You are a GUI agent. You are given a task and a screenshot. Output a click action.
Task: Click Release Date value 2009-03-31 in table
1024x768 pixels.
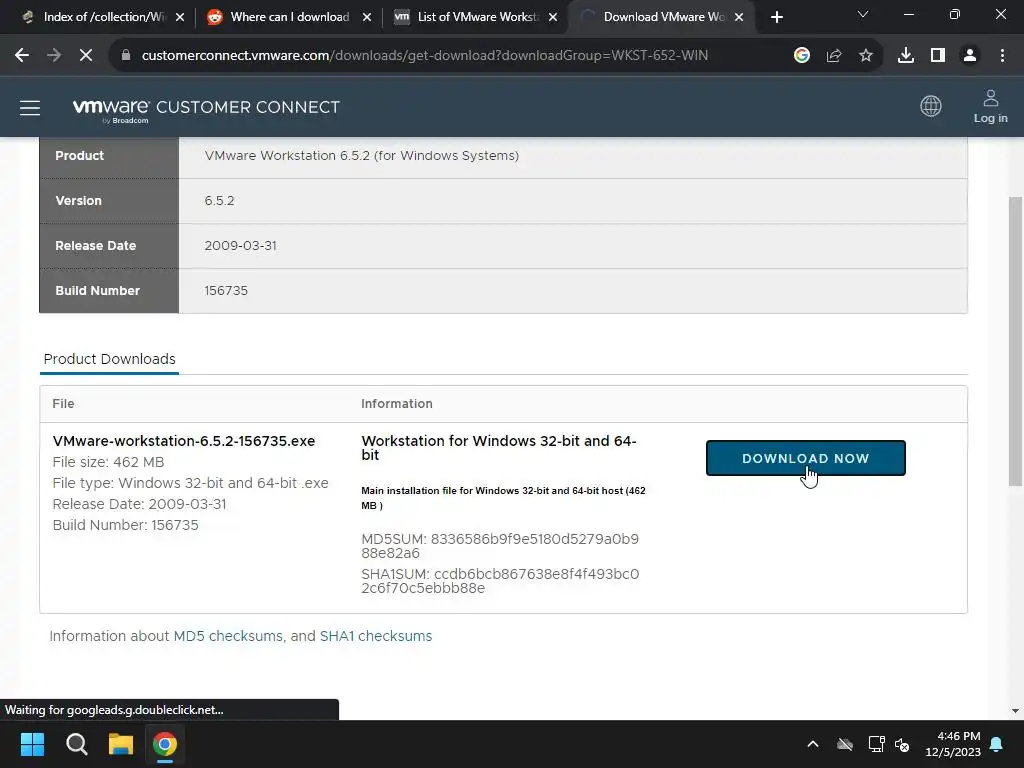click(x=240, y=246)
